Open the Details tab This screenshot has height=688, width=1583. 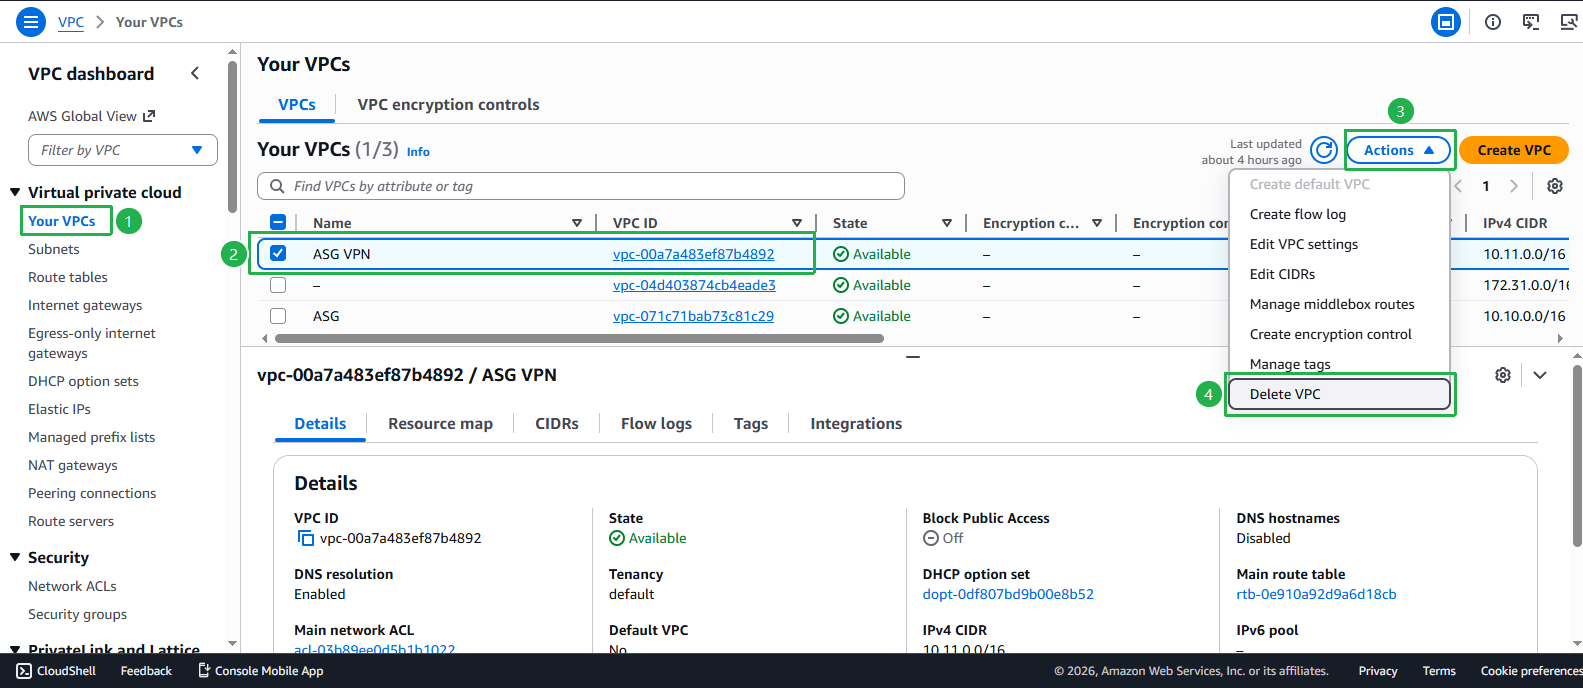coord(320,424)
